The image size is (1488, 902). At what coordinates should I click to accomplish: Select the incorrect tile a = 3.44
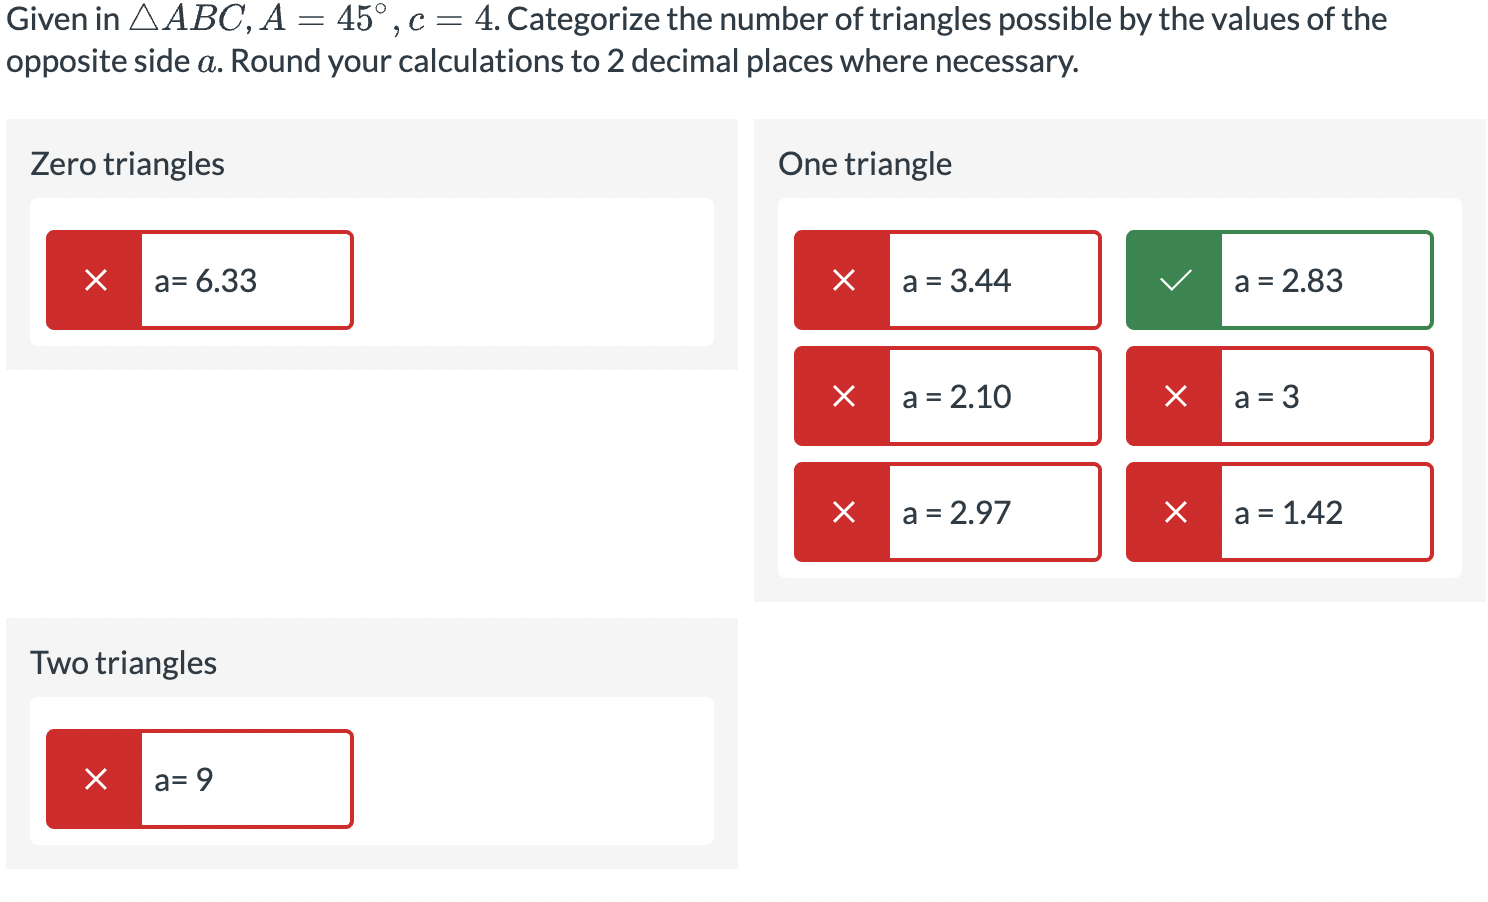pyautogui.click(x=956, y=280)
